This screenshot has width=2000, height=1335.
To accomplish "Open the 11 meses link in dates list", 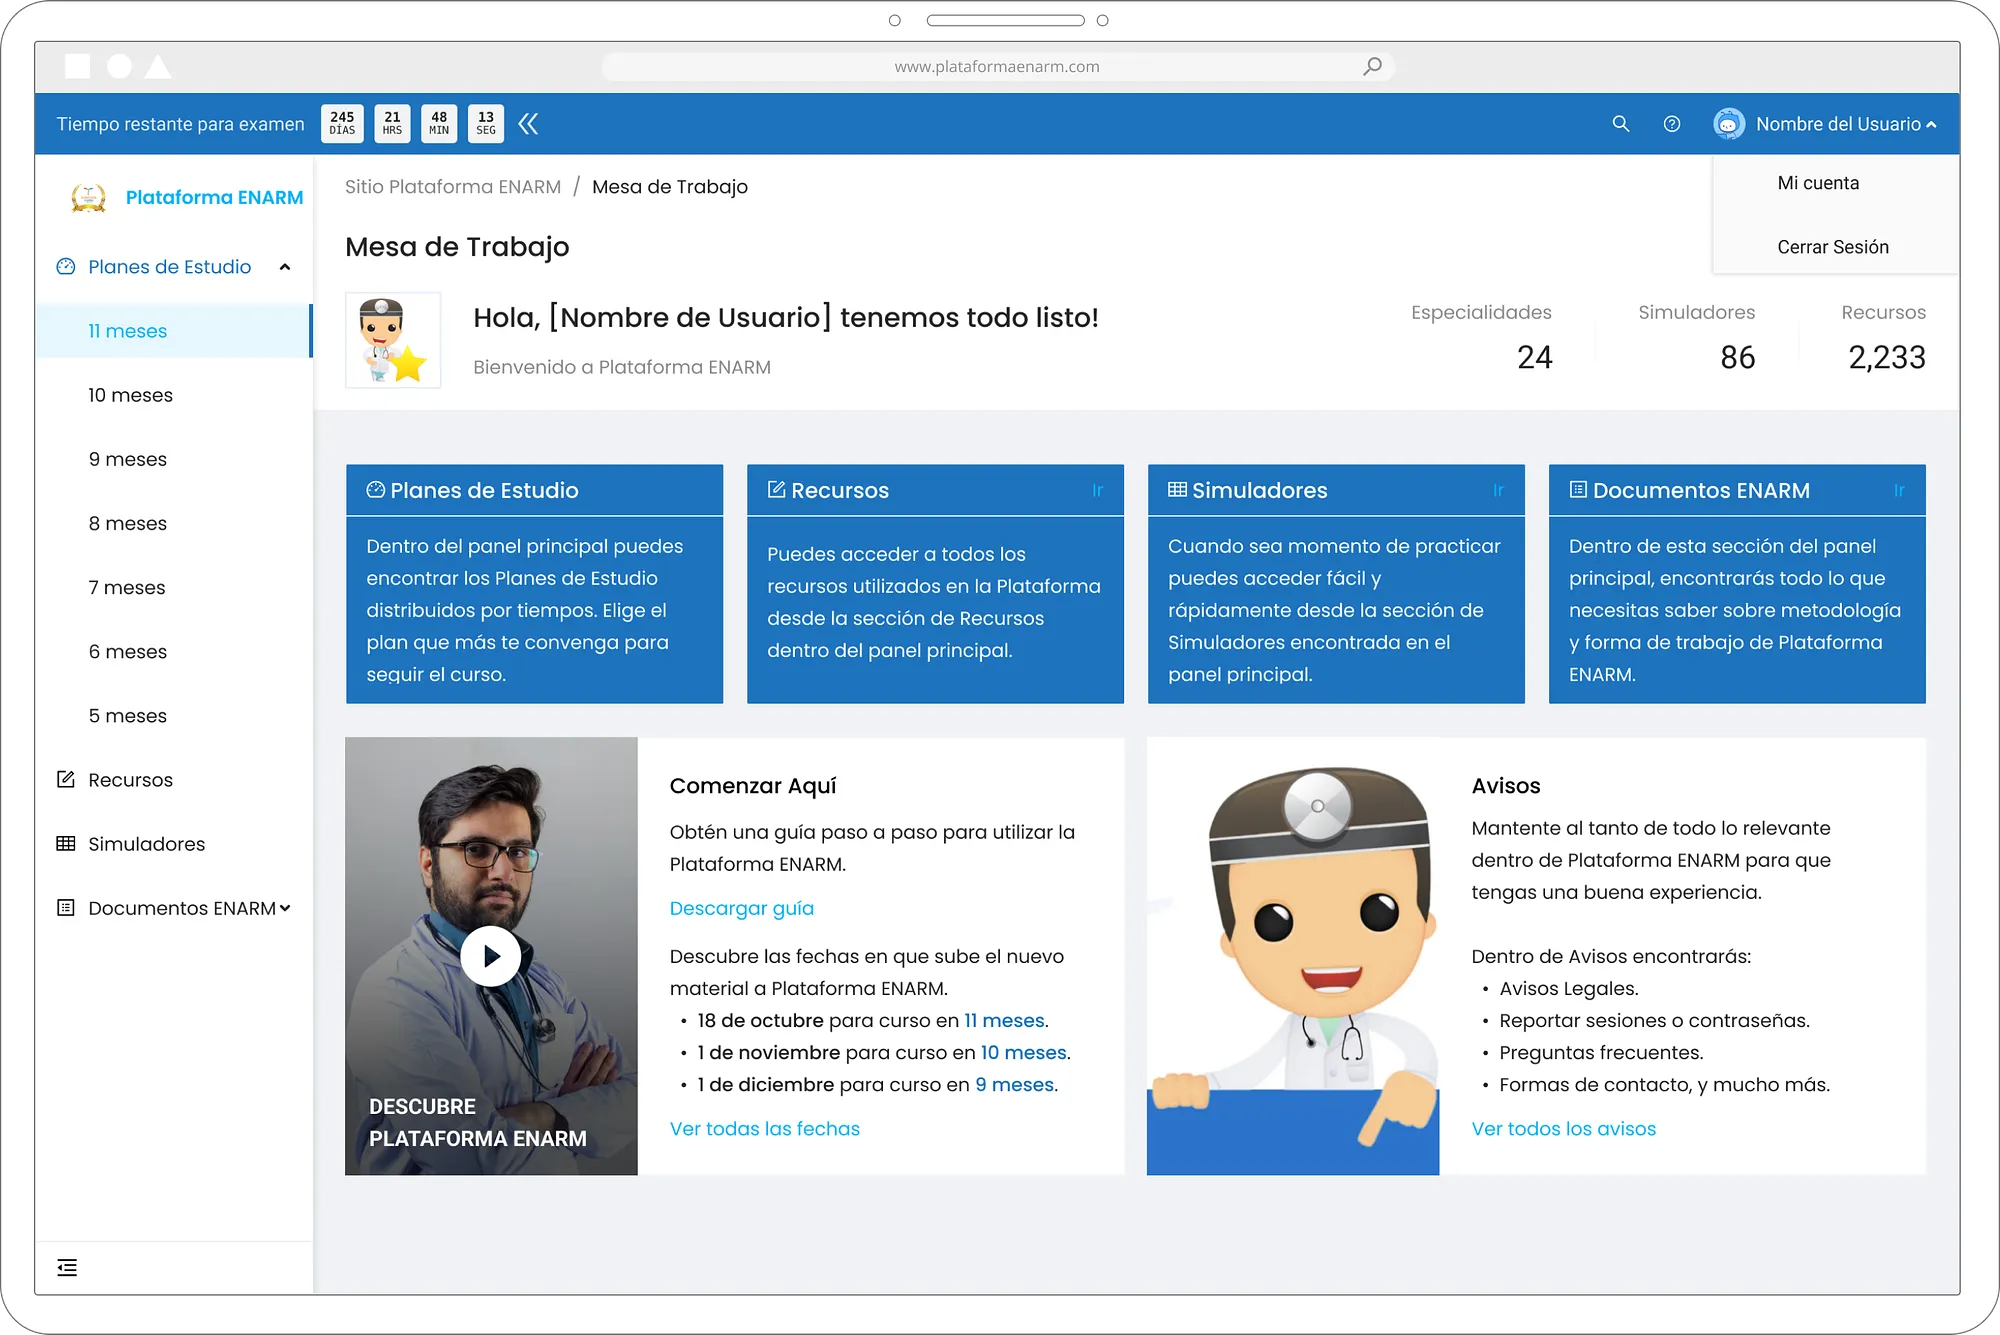I will (1005, 1020).
